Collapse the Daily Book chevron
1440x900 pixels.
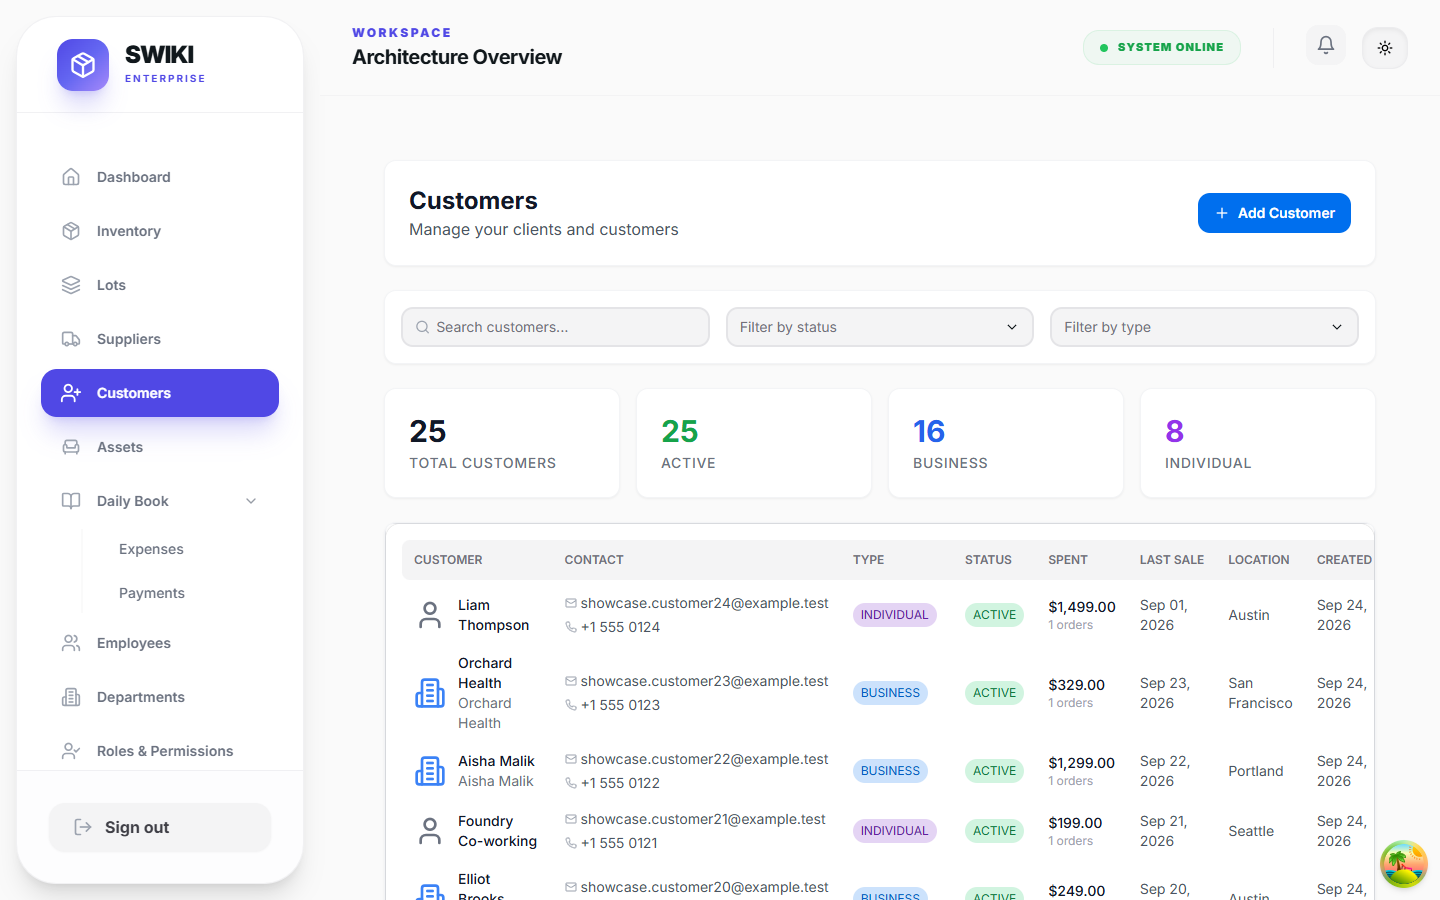tap(251, 501)
